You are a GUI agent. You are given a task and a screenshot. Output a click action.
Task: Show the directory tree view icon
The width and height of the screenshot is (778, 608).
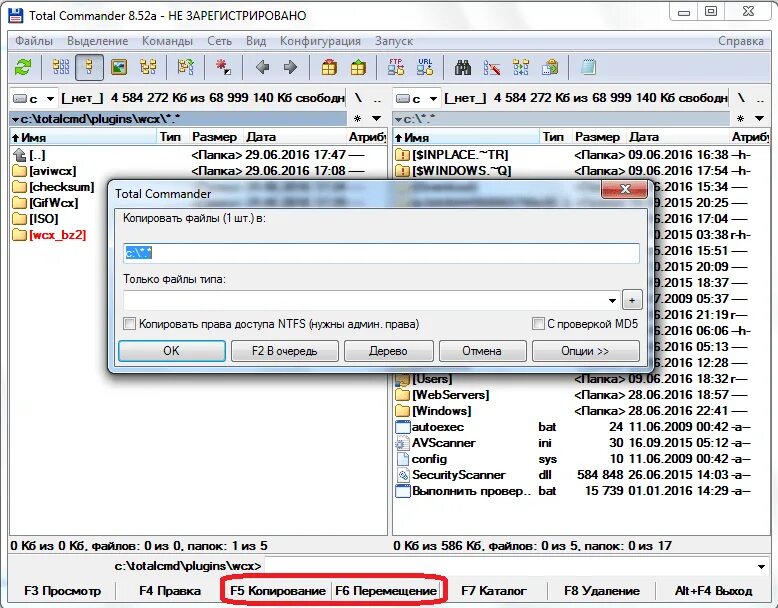(148, 67)
